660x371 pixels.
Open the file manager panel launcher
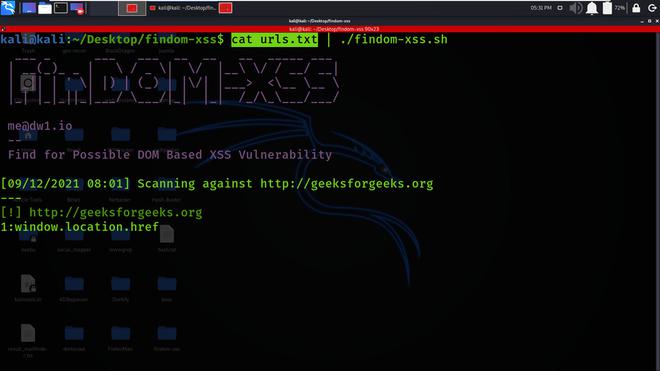click(45, 8)
